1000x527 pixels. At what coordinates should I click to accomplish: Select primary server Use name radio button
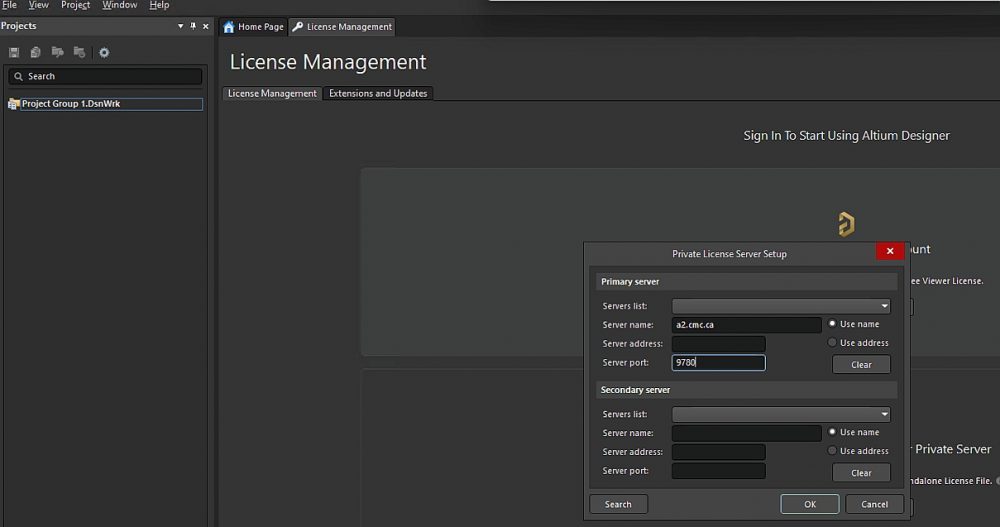[x=832, y=324]
